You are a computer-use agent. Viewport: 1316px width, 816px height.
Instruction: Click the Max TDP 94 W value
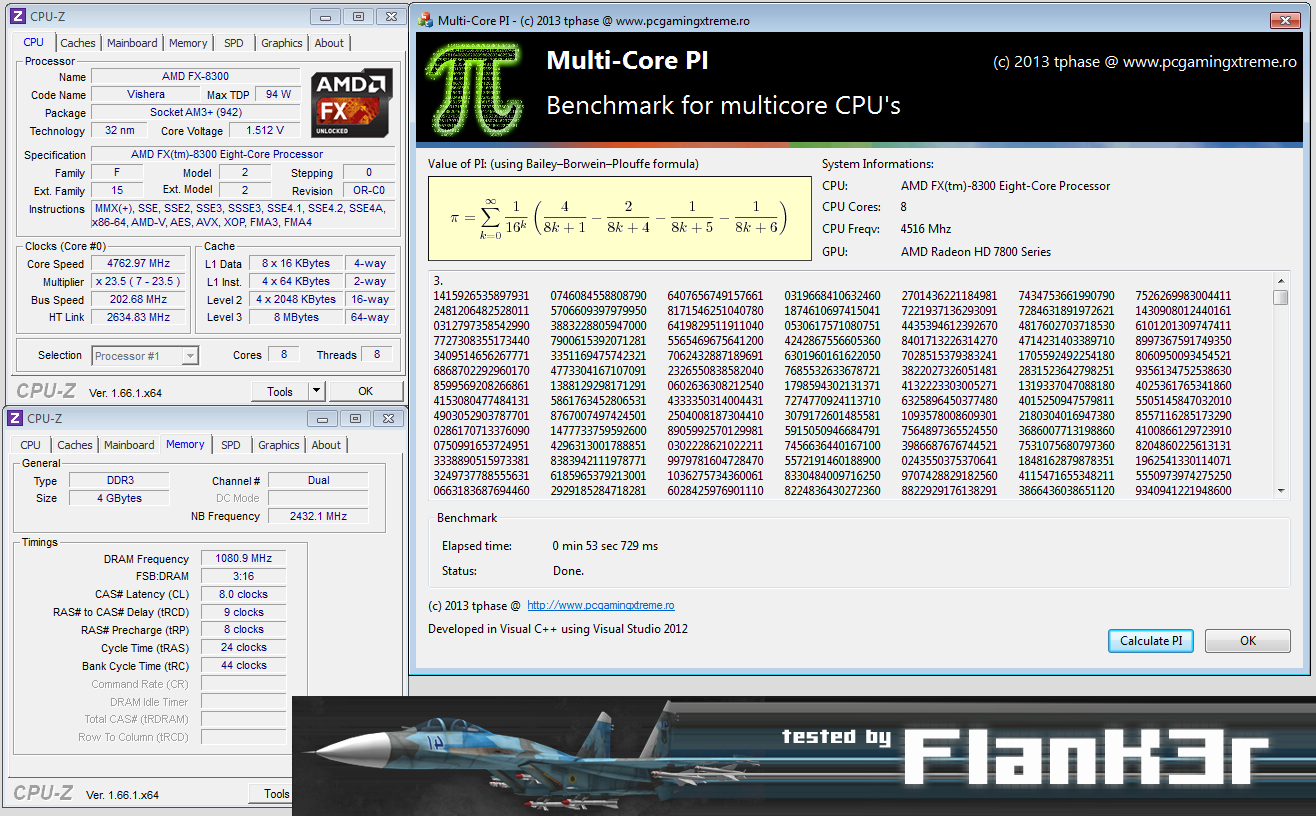(x=278, y=94)
